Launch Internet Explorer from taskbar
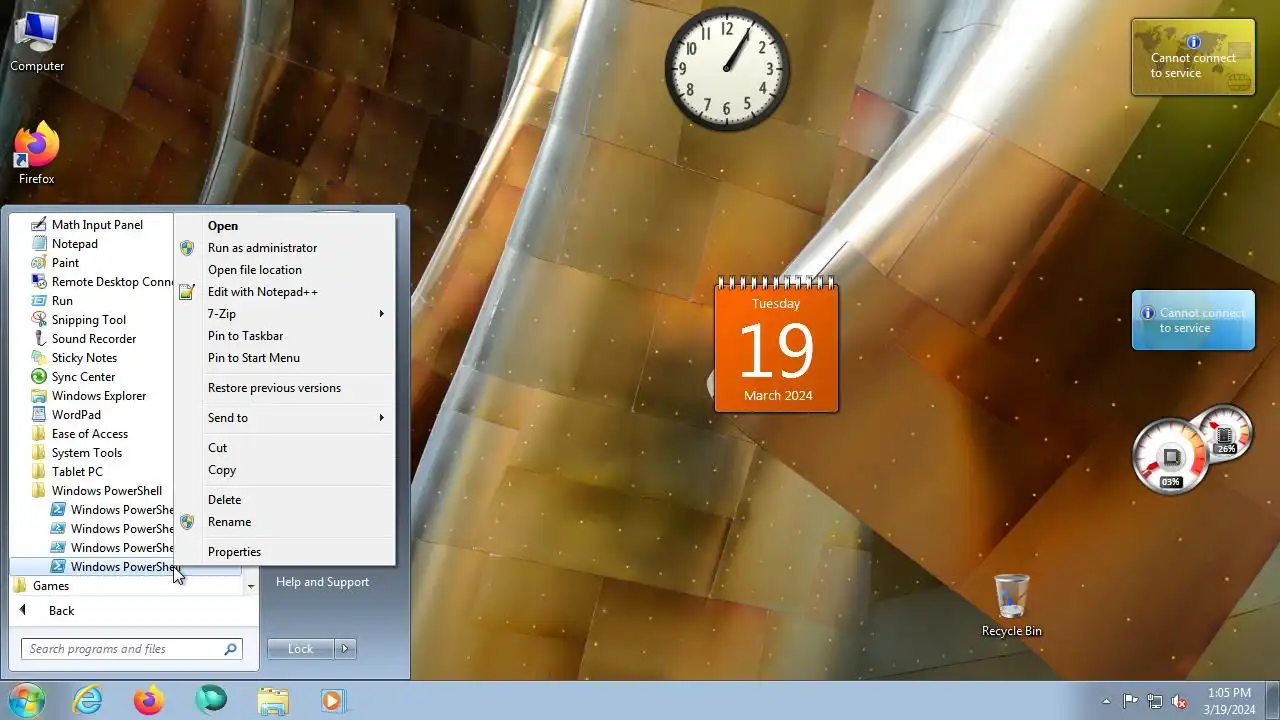Image resolution: width=1280 pixels, height=720 pixels. [88, 701]
